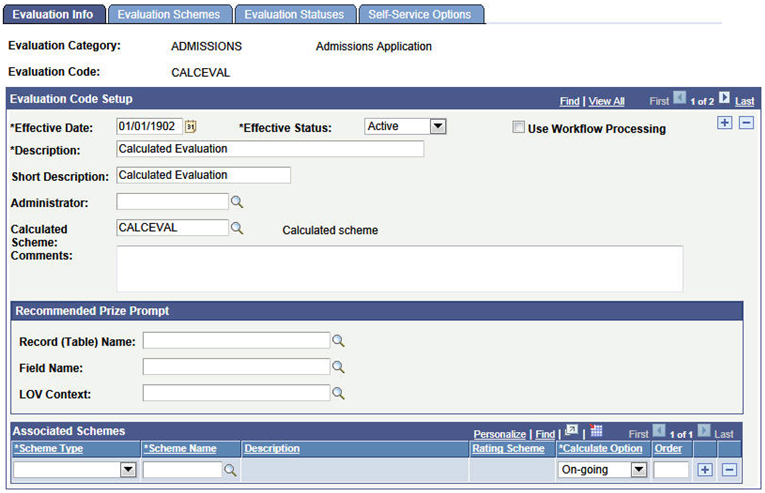The image size is (765, 493).
Task: Sort by Scheme Name column header
Action: [180, 449]
